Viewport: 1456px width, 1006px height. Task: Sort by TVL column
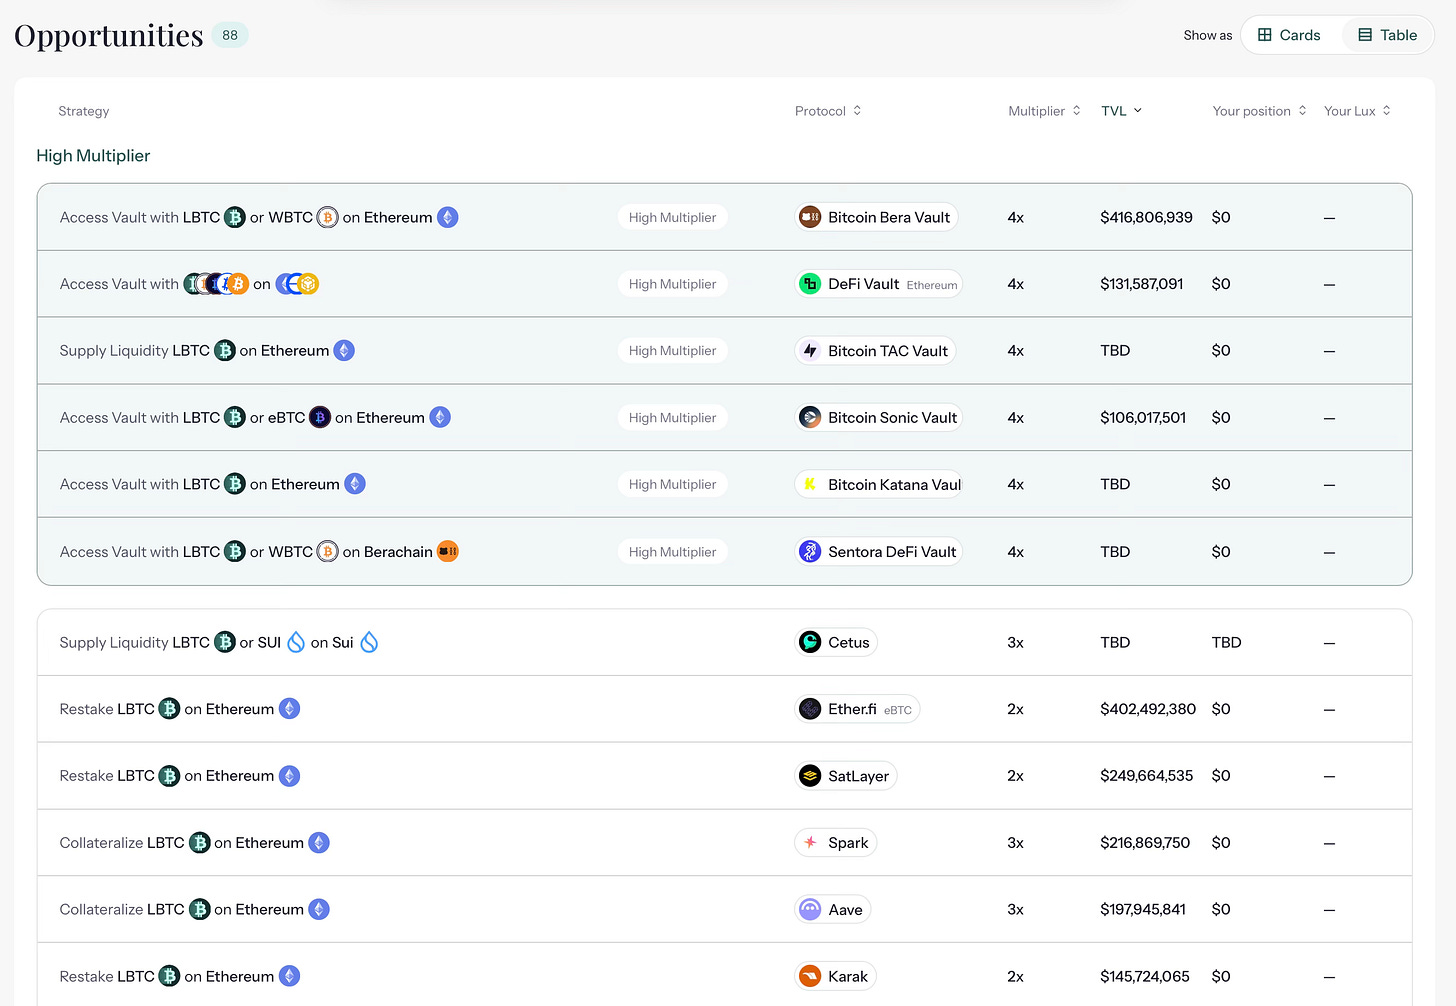(1121, 111)
